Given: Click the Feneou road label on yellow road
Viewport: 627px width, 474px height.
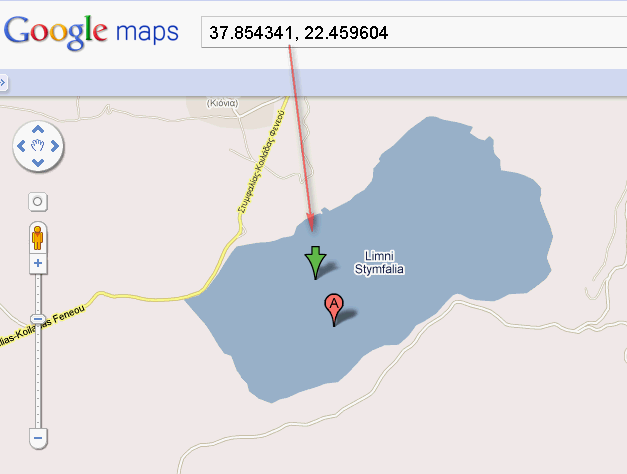Looking at the screenshot, I should click(x=69, y=315).
